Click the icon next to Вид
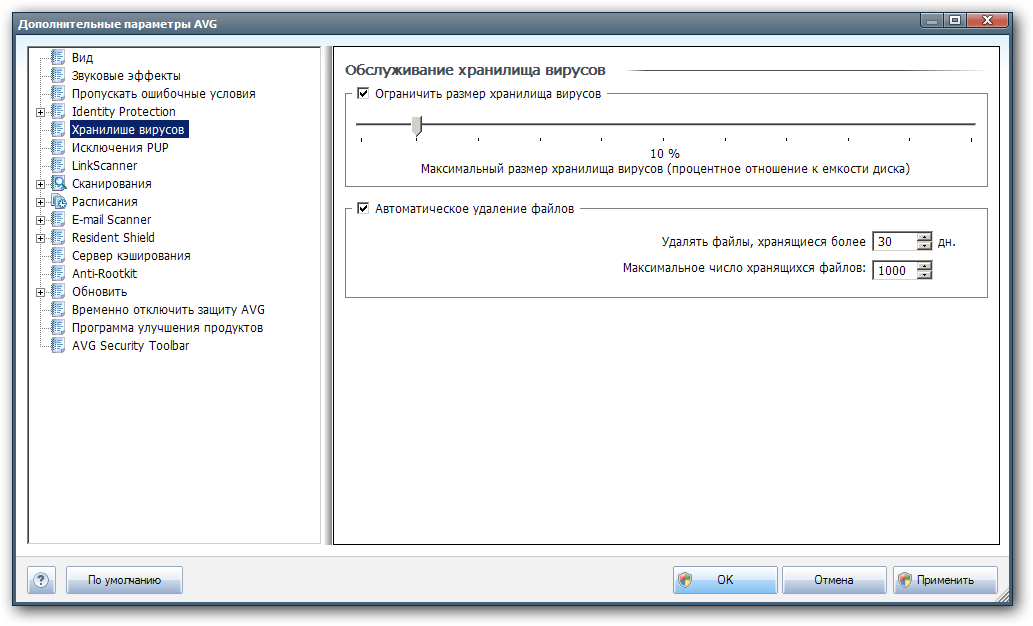Screen dimensions: 1033x626 pyautogui.click(x=58, y=57)
